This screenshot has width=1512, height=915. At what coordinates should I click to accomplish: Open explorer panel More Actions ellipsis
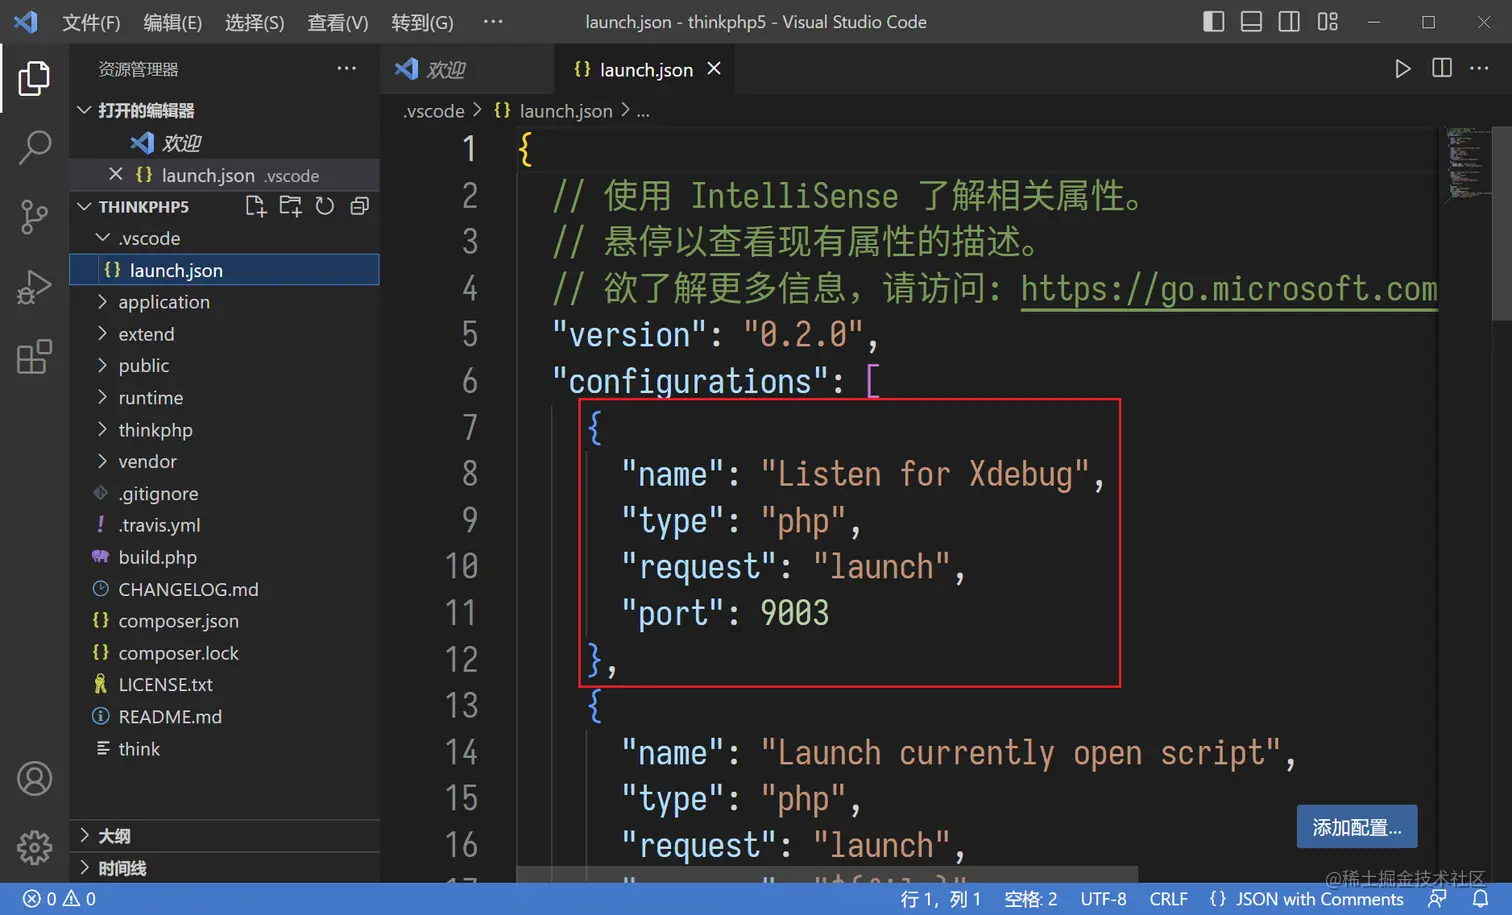tap(346, 68)
